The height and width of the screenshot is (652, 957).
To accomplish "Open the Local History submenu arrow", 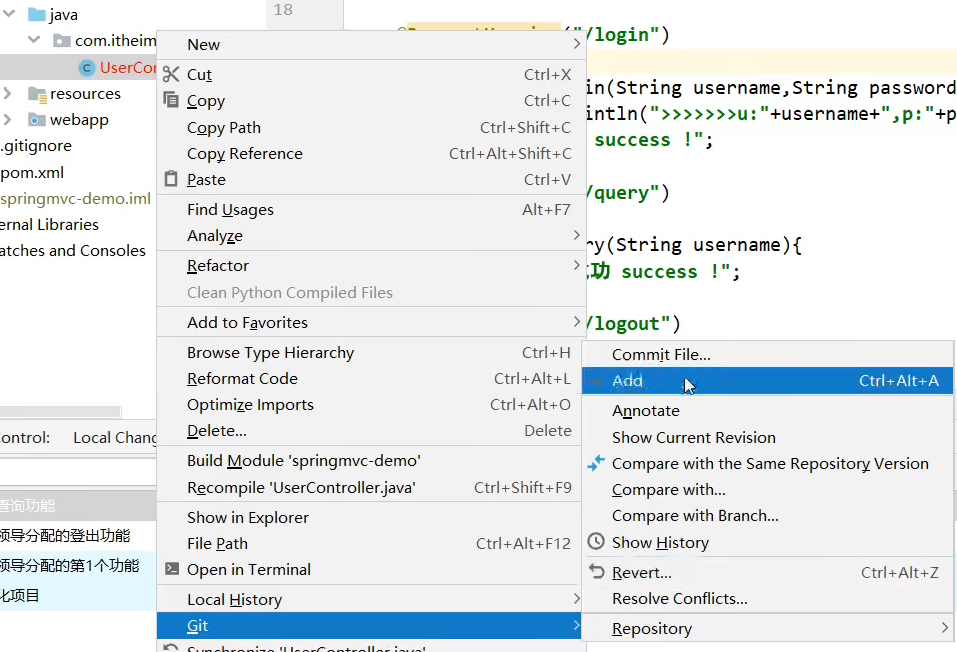I will (x=576, y=599).
